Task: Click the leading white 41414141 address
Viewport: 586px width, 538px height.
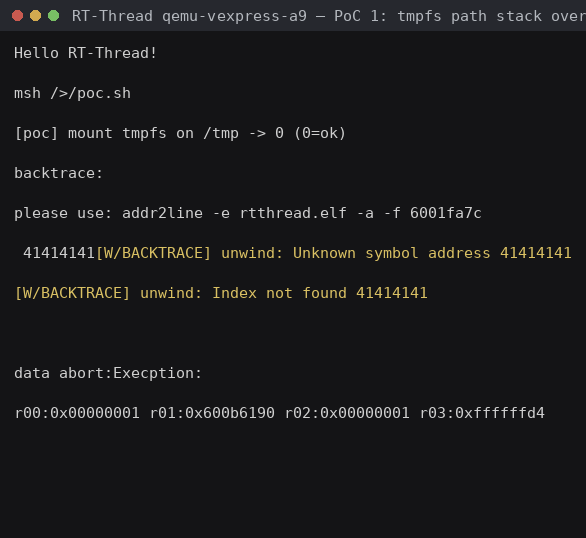Action: [x=59, y=253]
